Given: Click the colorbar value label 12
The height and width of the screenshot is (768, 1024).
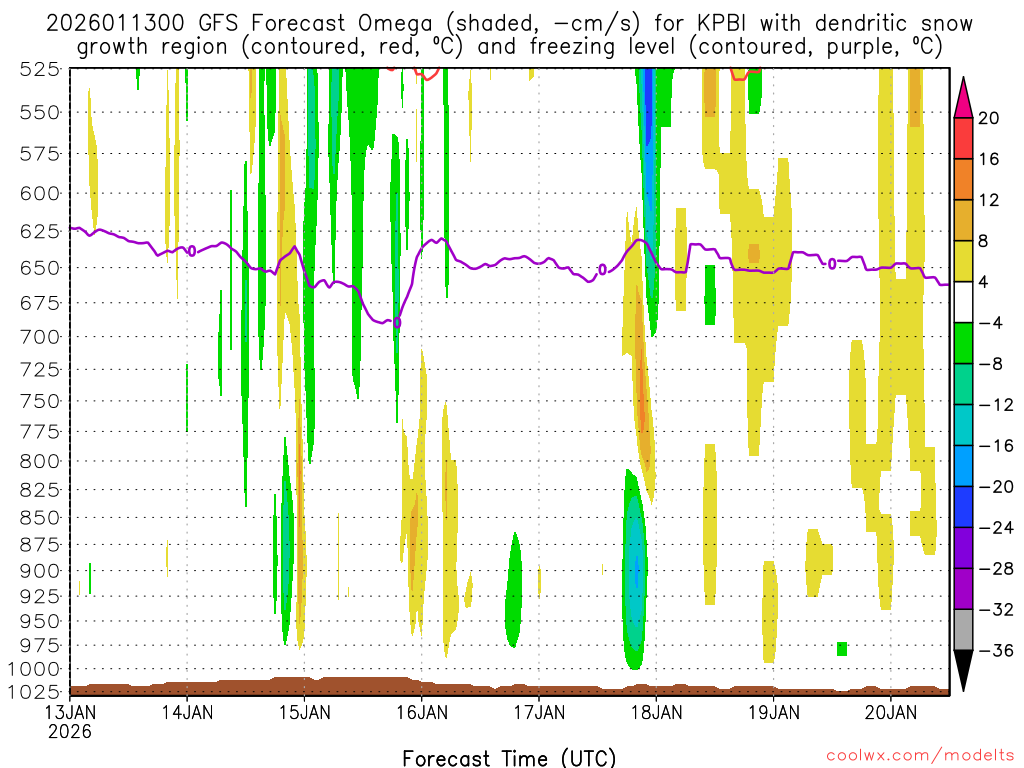Looking at the screenshot, I should pyautogui.click(x=988, y=200).
